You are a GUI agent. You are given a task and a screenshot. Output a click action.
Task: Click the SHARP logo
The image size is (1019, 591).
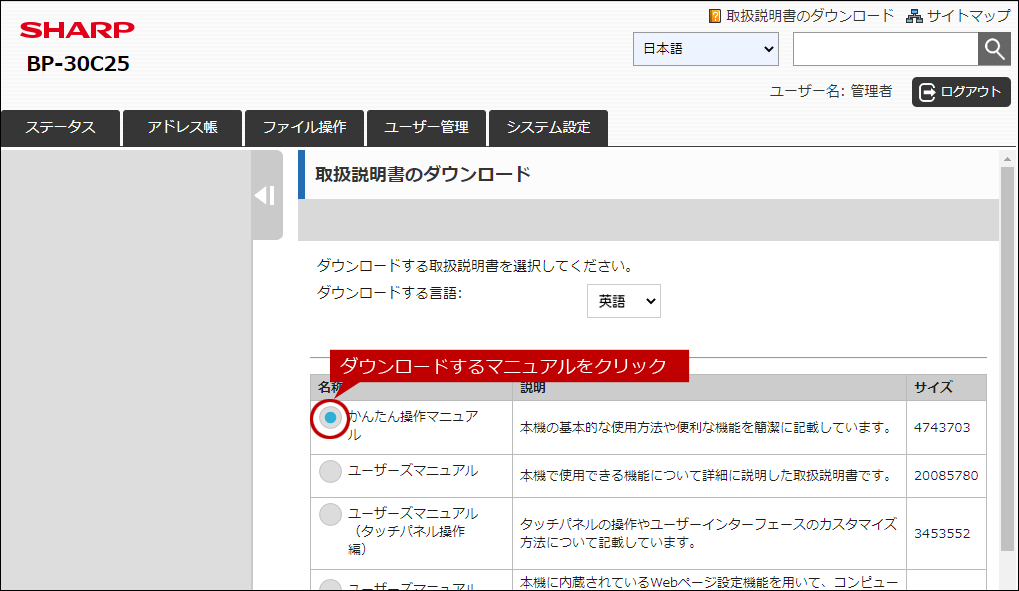[77, 30]
